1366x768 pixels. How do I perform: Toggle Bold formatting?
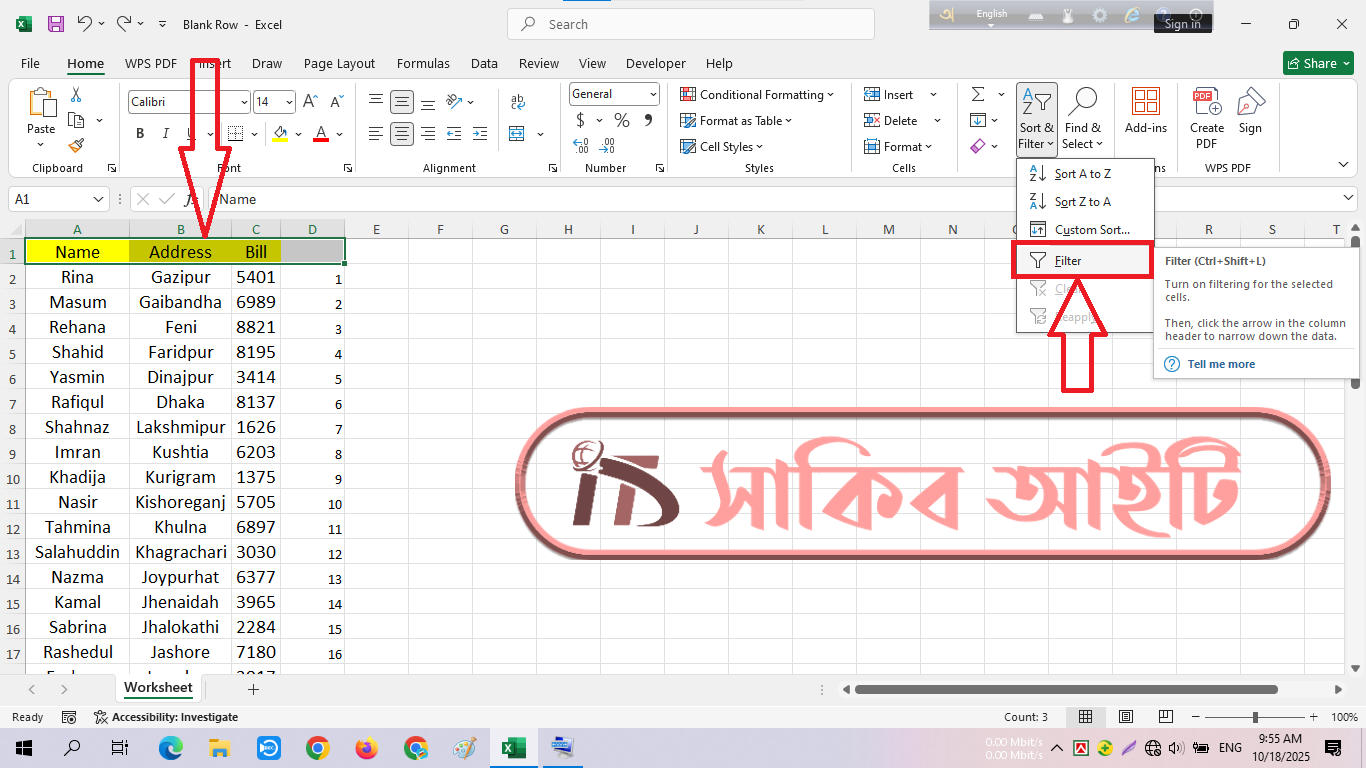pyautogui.click(x=140, y=134)
